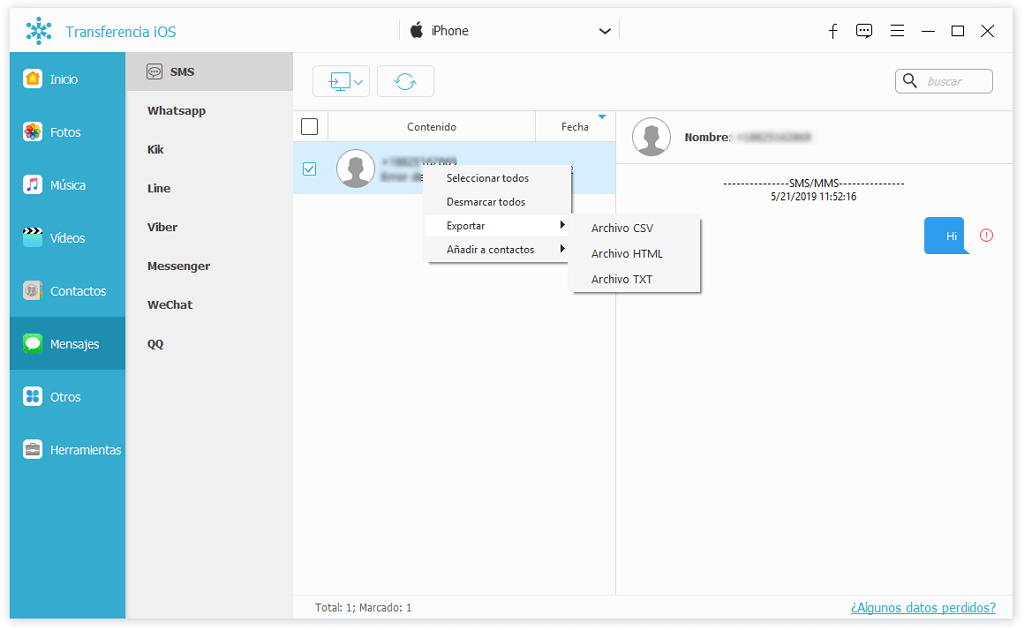Open the Vídeos section

tap(67, 238)
